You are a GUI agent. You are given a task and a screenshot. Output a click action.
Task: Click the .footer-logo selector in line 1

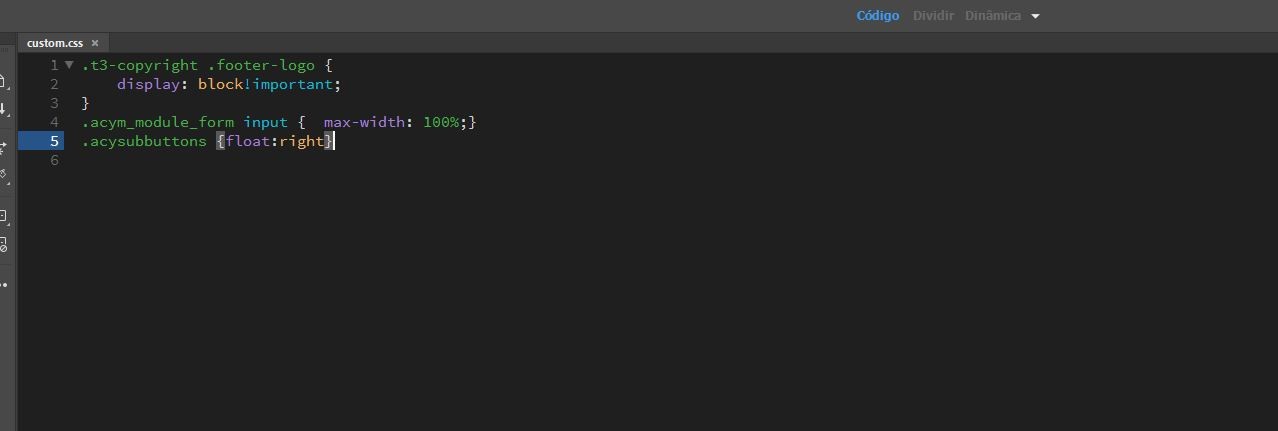click(260, 65)
